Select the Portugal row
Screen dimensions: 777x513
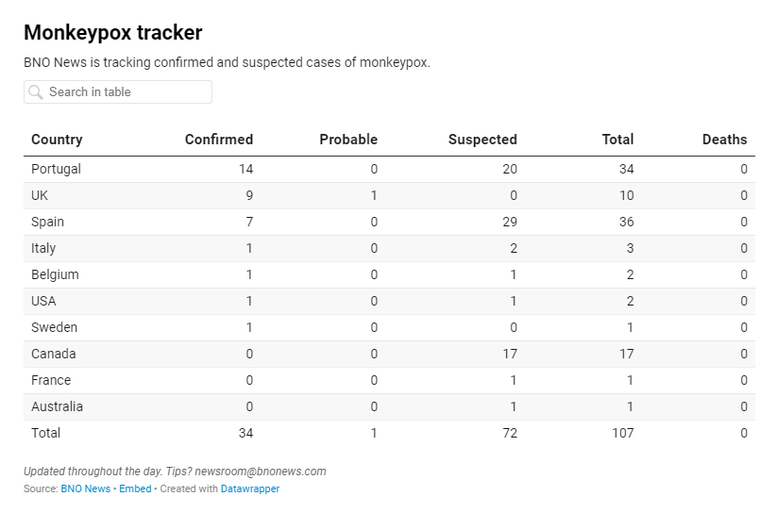pos(389,170)
